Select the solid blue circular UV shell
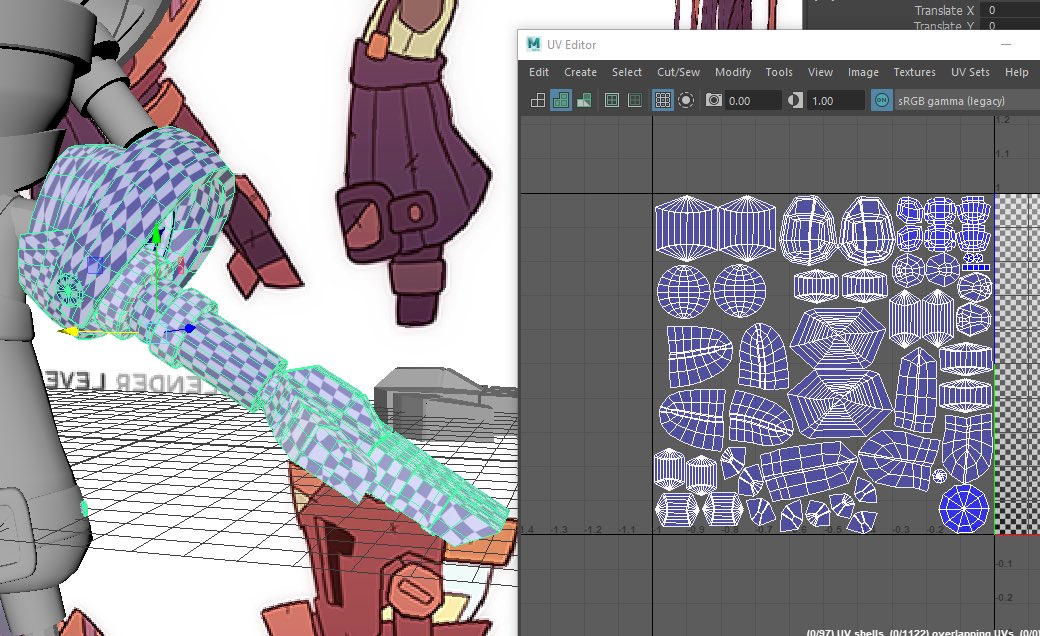Viewport: 1040px width, 636px height. coord(964,508)
